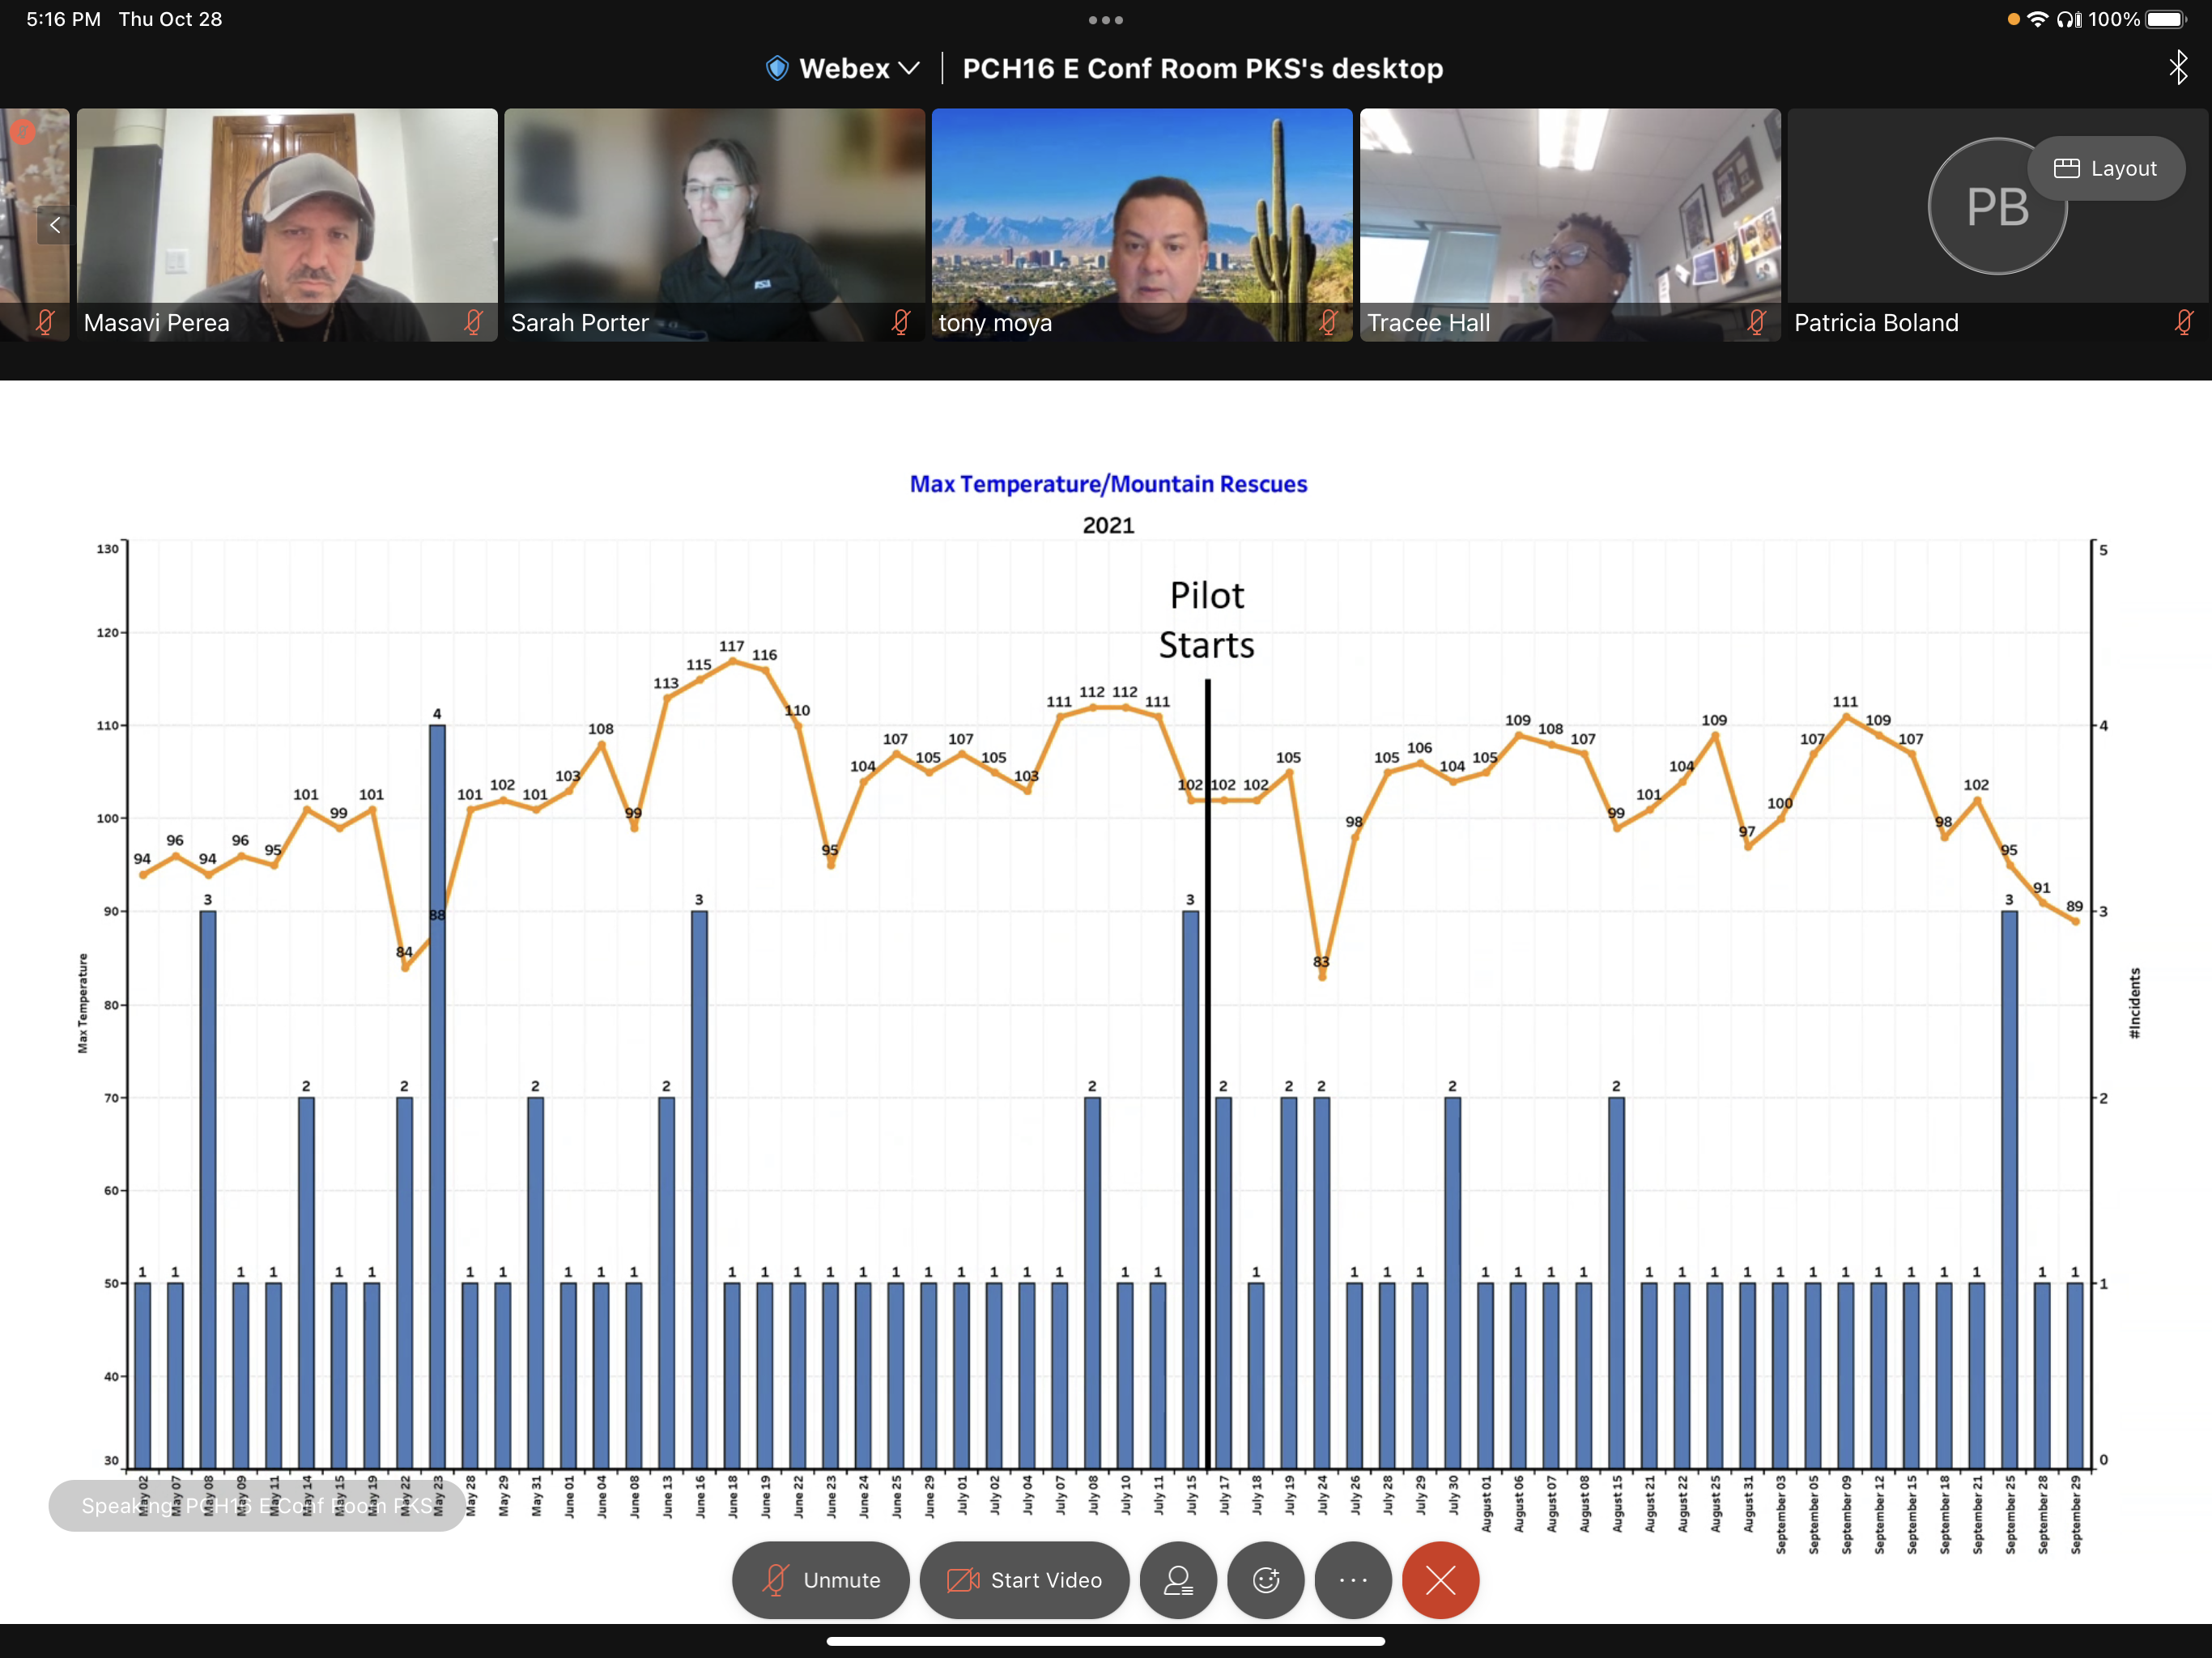The image size is (2212, 1658).
Task: Expand the Webex dropdown chevron
Action: [x=909, y=68]
